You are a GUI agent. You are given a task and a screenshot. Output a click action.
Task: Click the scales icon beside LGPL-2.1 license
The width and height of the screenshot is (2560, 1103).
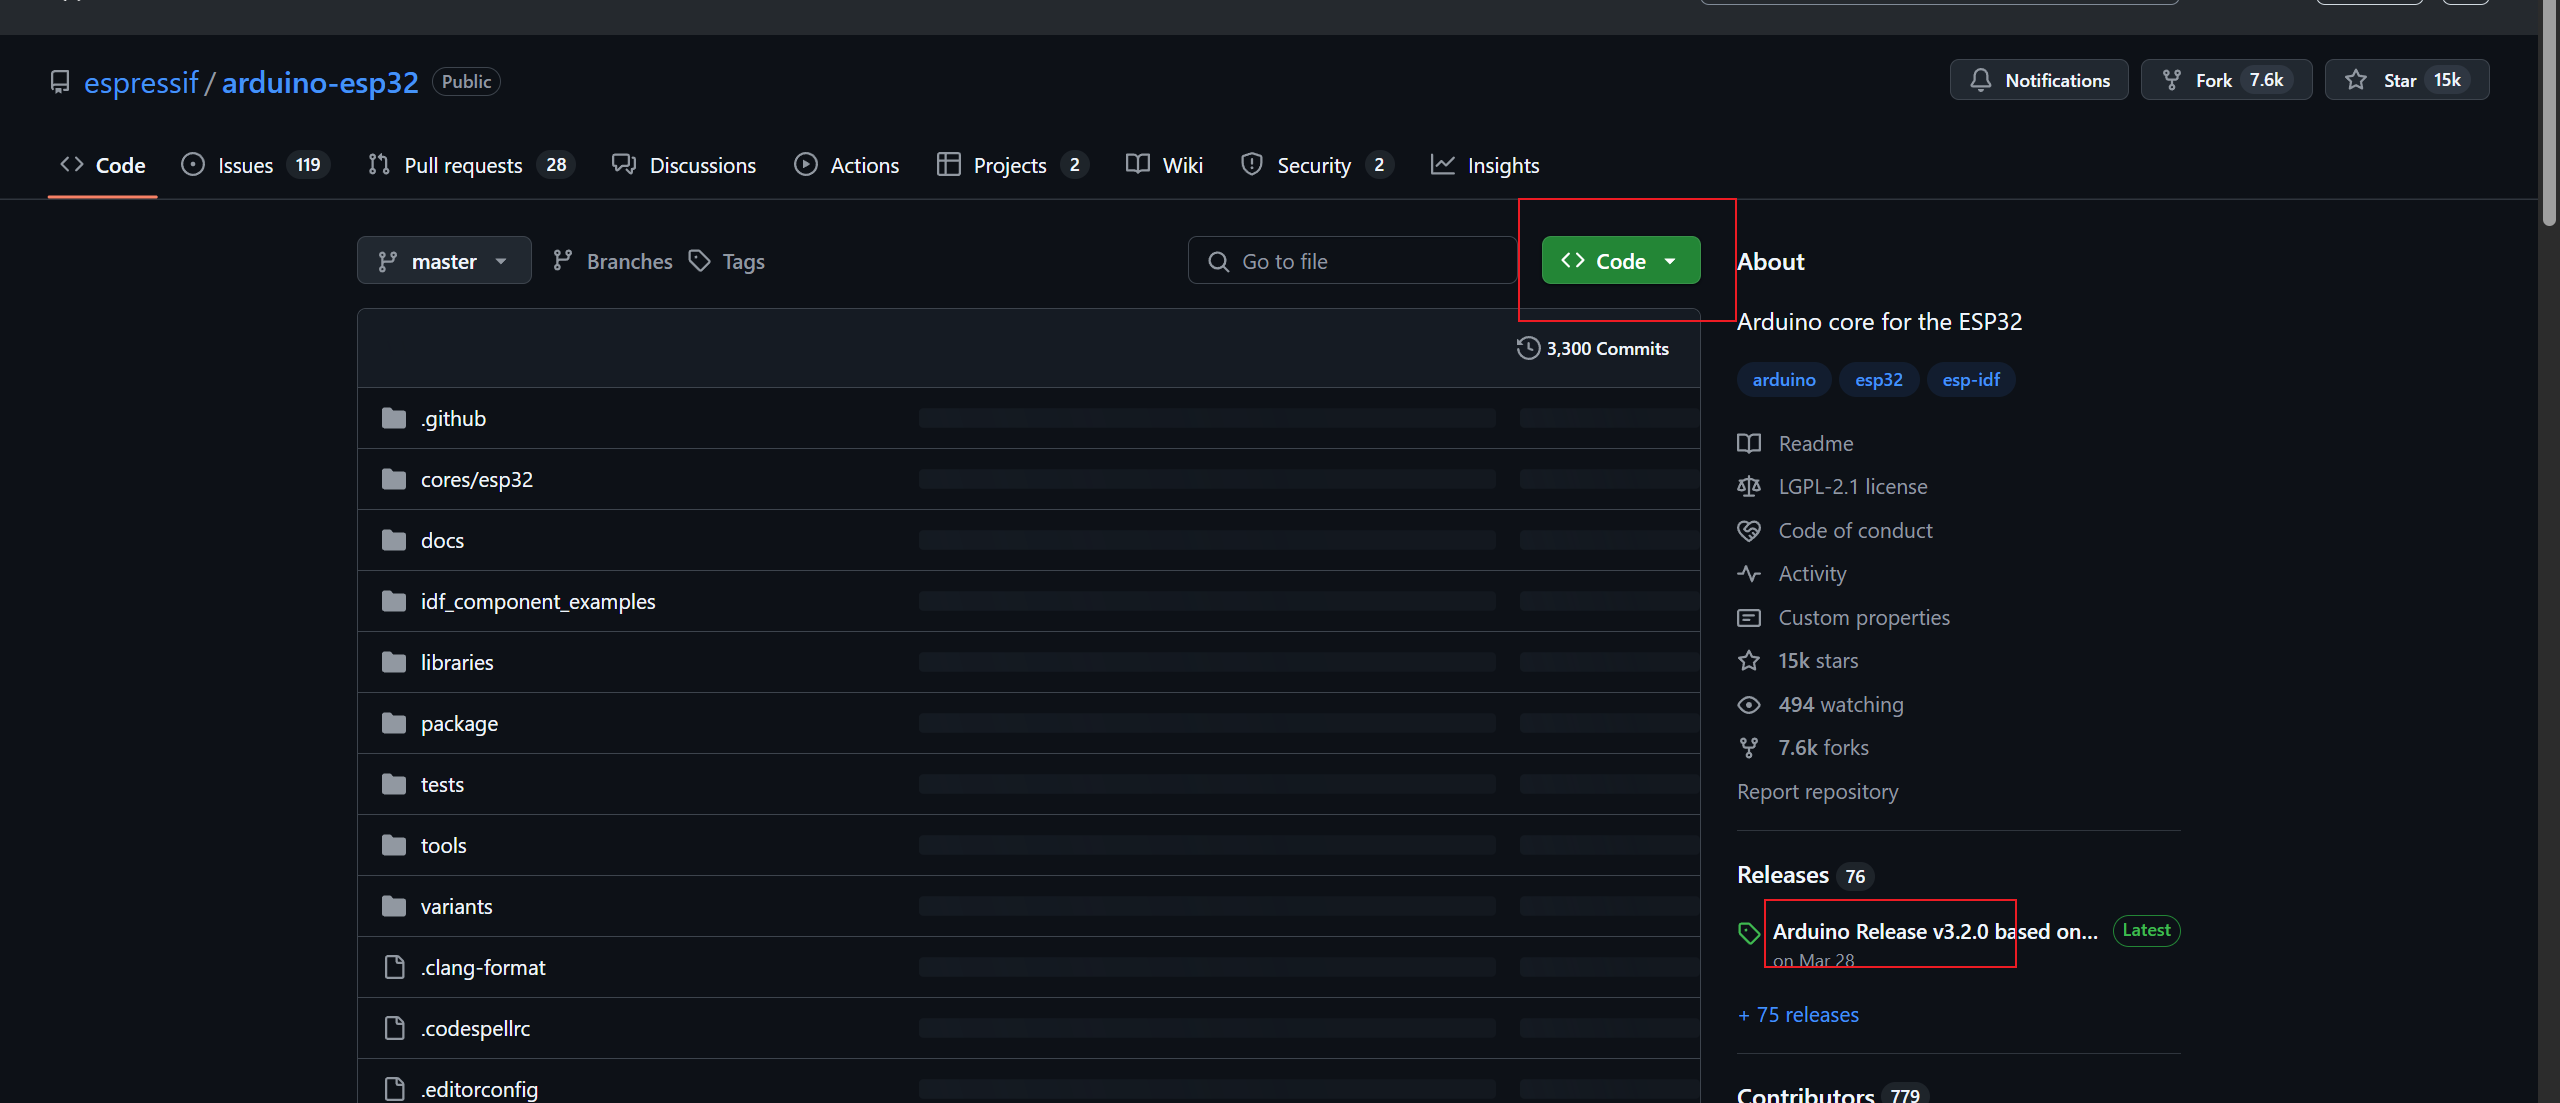point(1749,486)
